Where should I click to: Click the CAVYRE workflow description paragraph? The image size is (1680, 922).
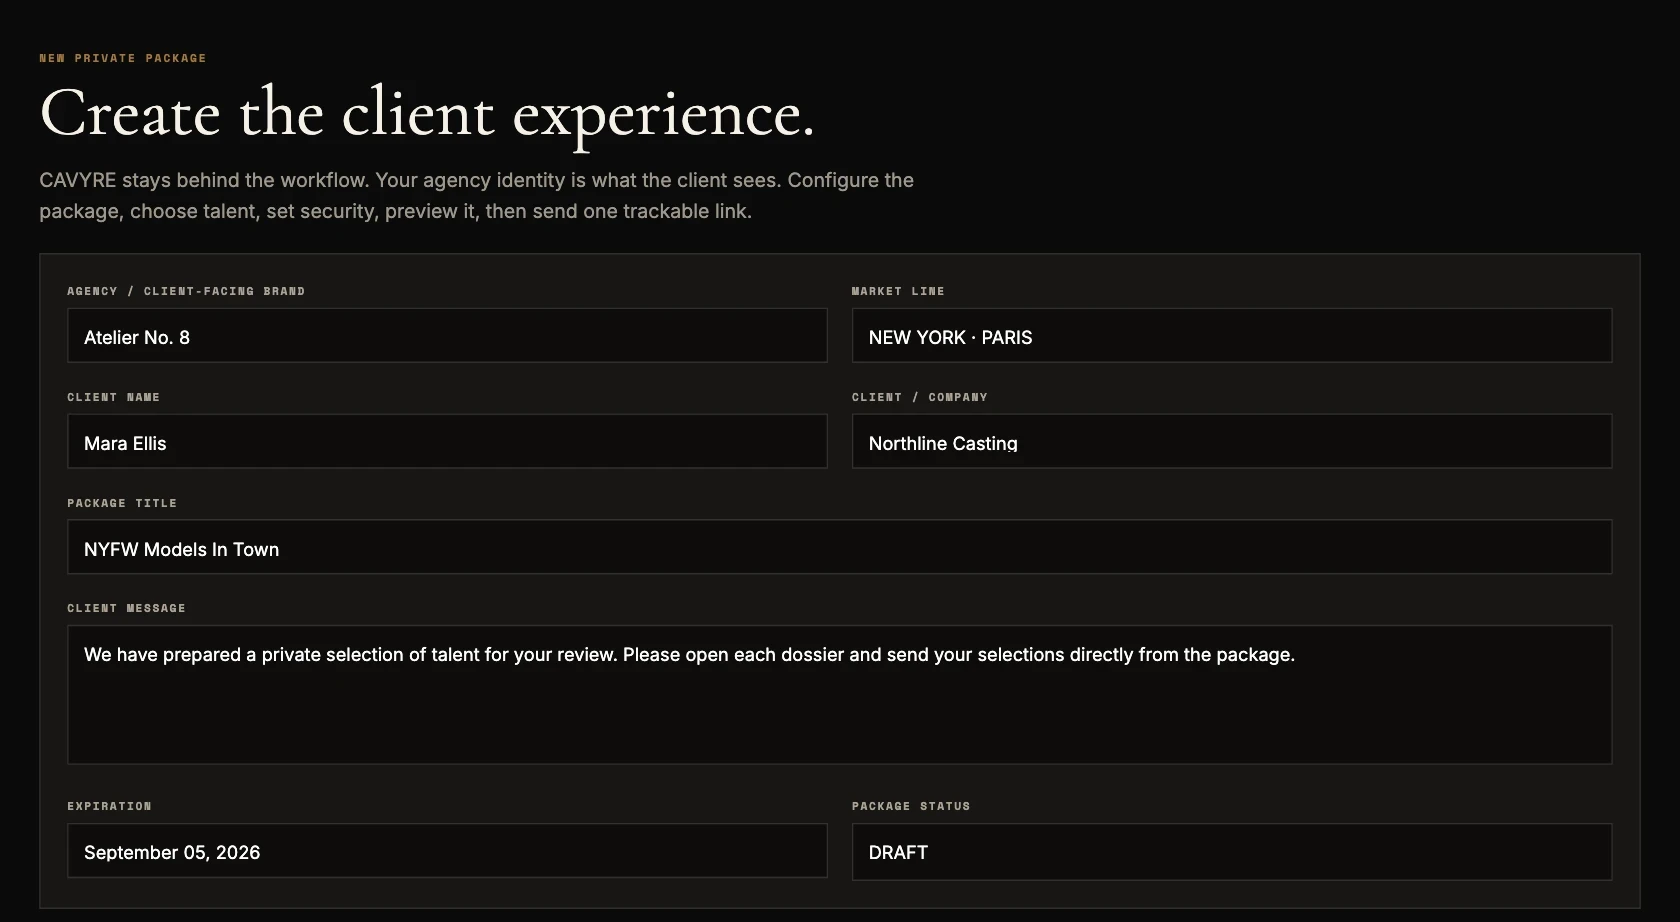point(476,195)
